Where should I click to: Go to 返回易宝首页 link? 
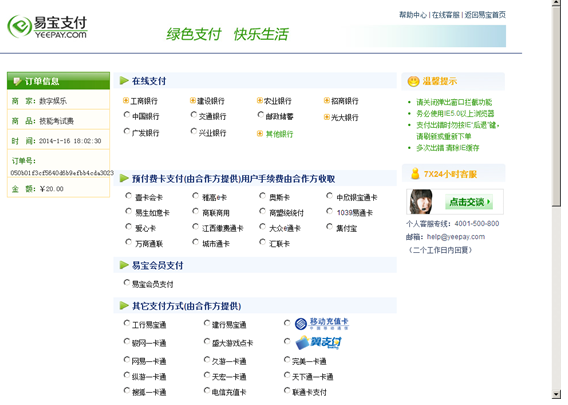(485, 15)
